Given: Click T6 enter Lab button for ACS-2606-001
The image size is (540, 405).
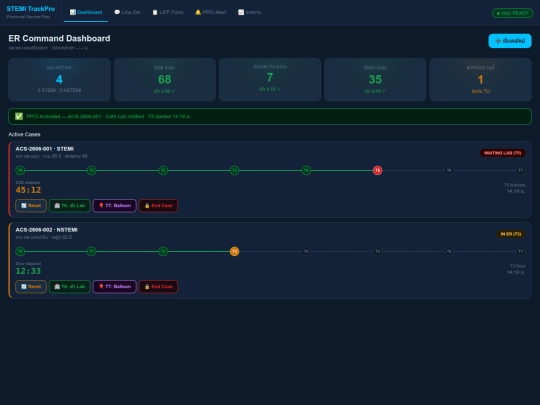Looking at the screenshot, I should 70,206.
